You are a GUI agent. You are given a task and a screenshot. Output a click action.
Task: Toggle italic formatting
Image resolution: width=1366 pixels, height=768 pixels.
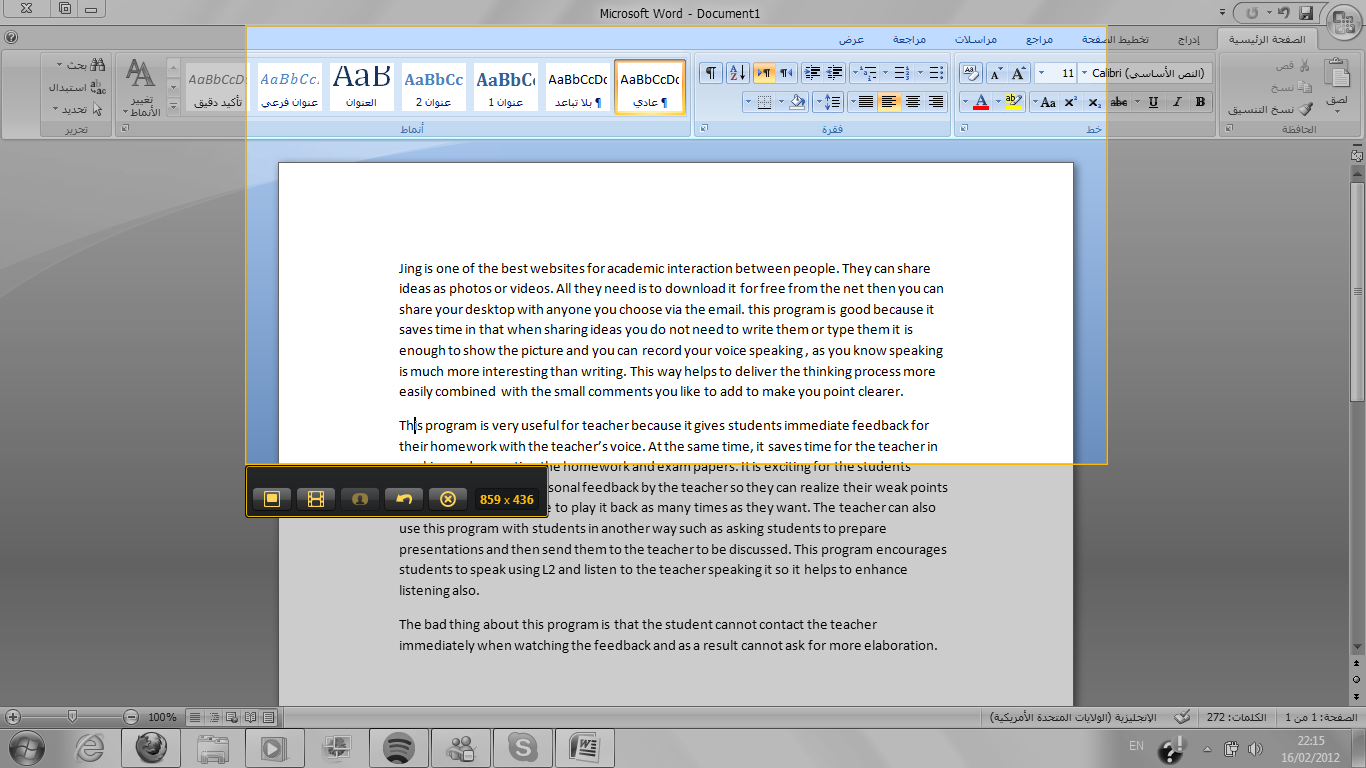pos(1177,102)
